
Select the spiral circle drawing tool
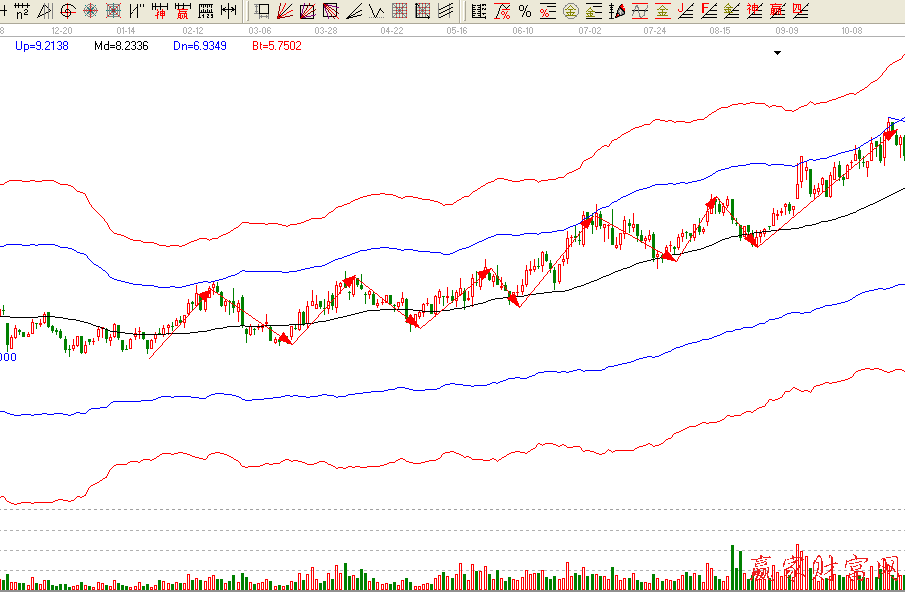[67, 11]
